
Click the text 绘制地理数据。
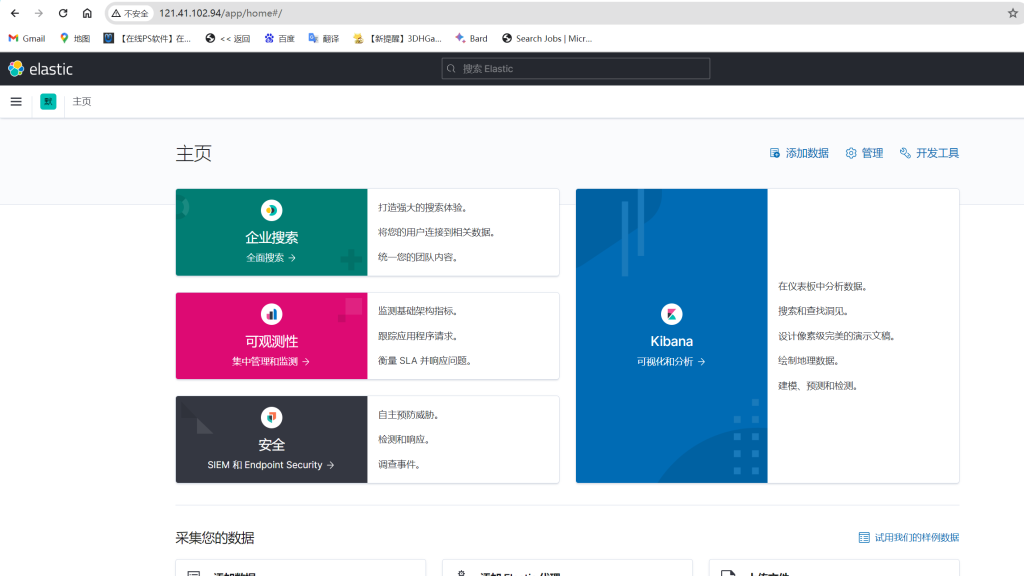point(809,360)
